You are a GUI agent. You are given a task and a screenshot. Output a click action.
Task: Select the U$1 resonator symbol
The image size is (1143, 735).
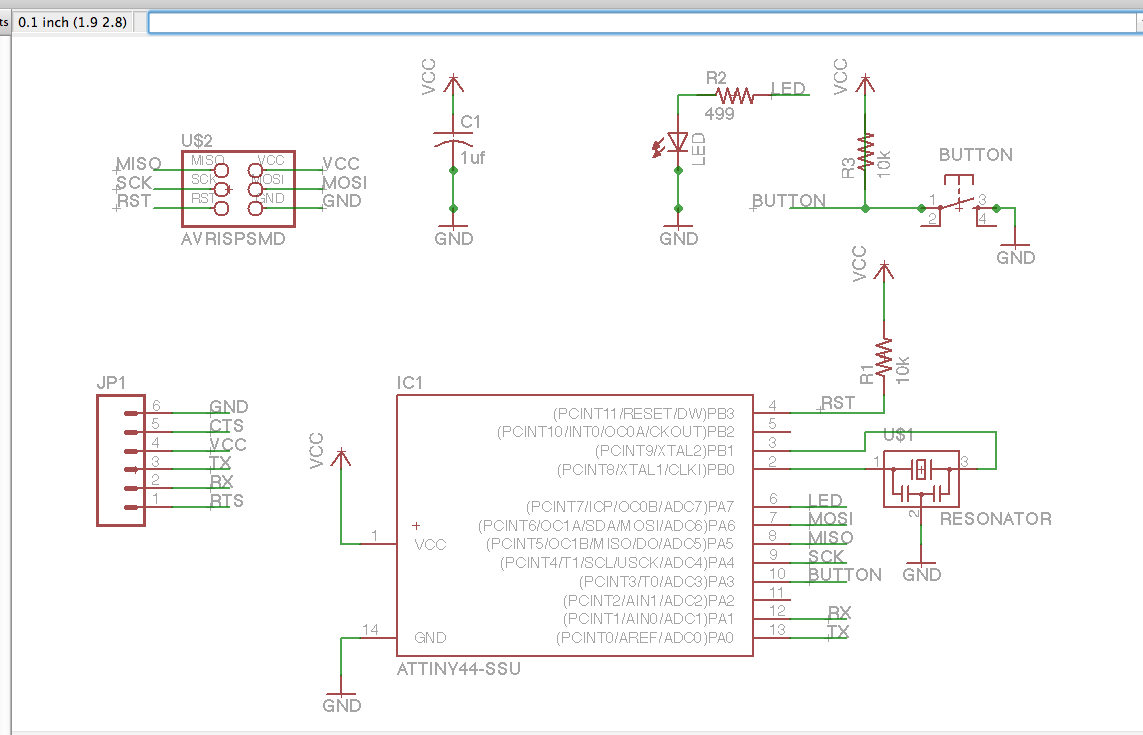coord(921,478)
